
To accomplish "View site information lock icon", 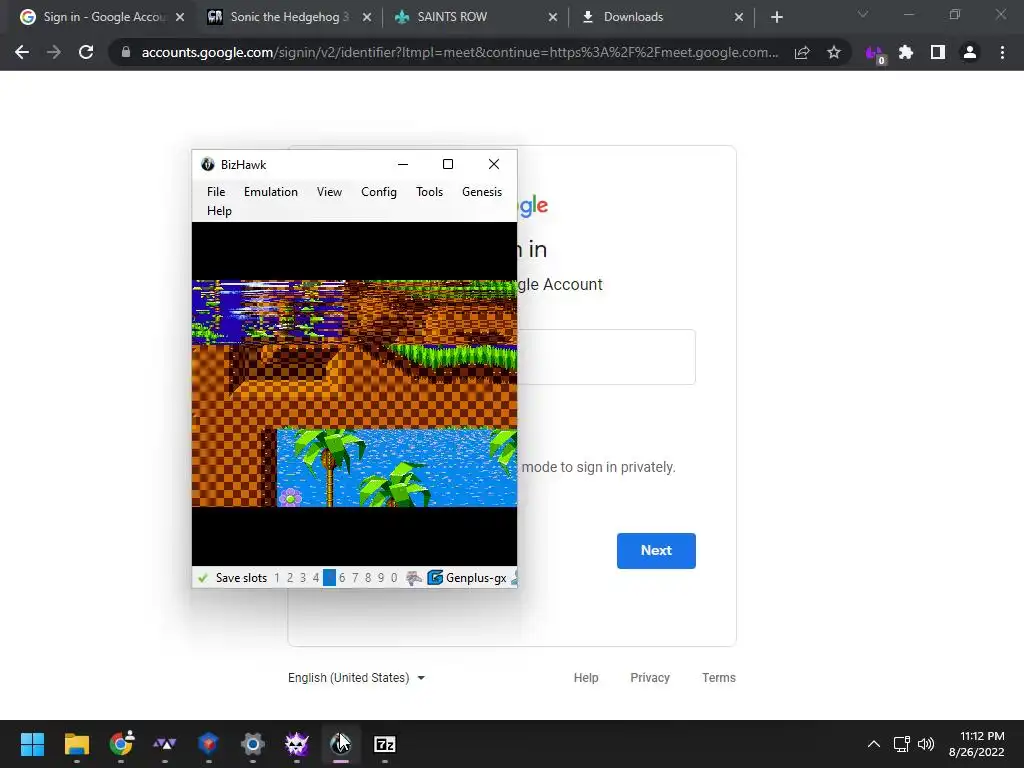I will click(126, 52).
